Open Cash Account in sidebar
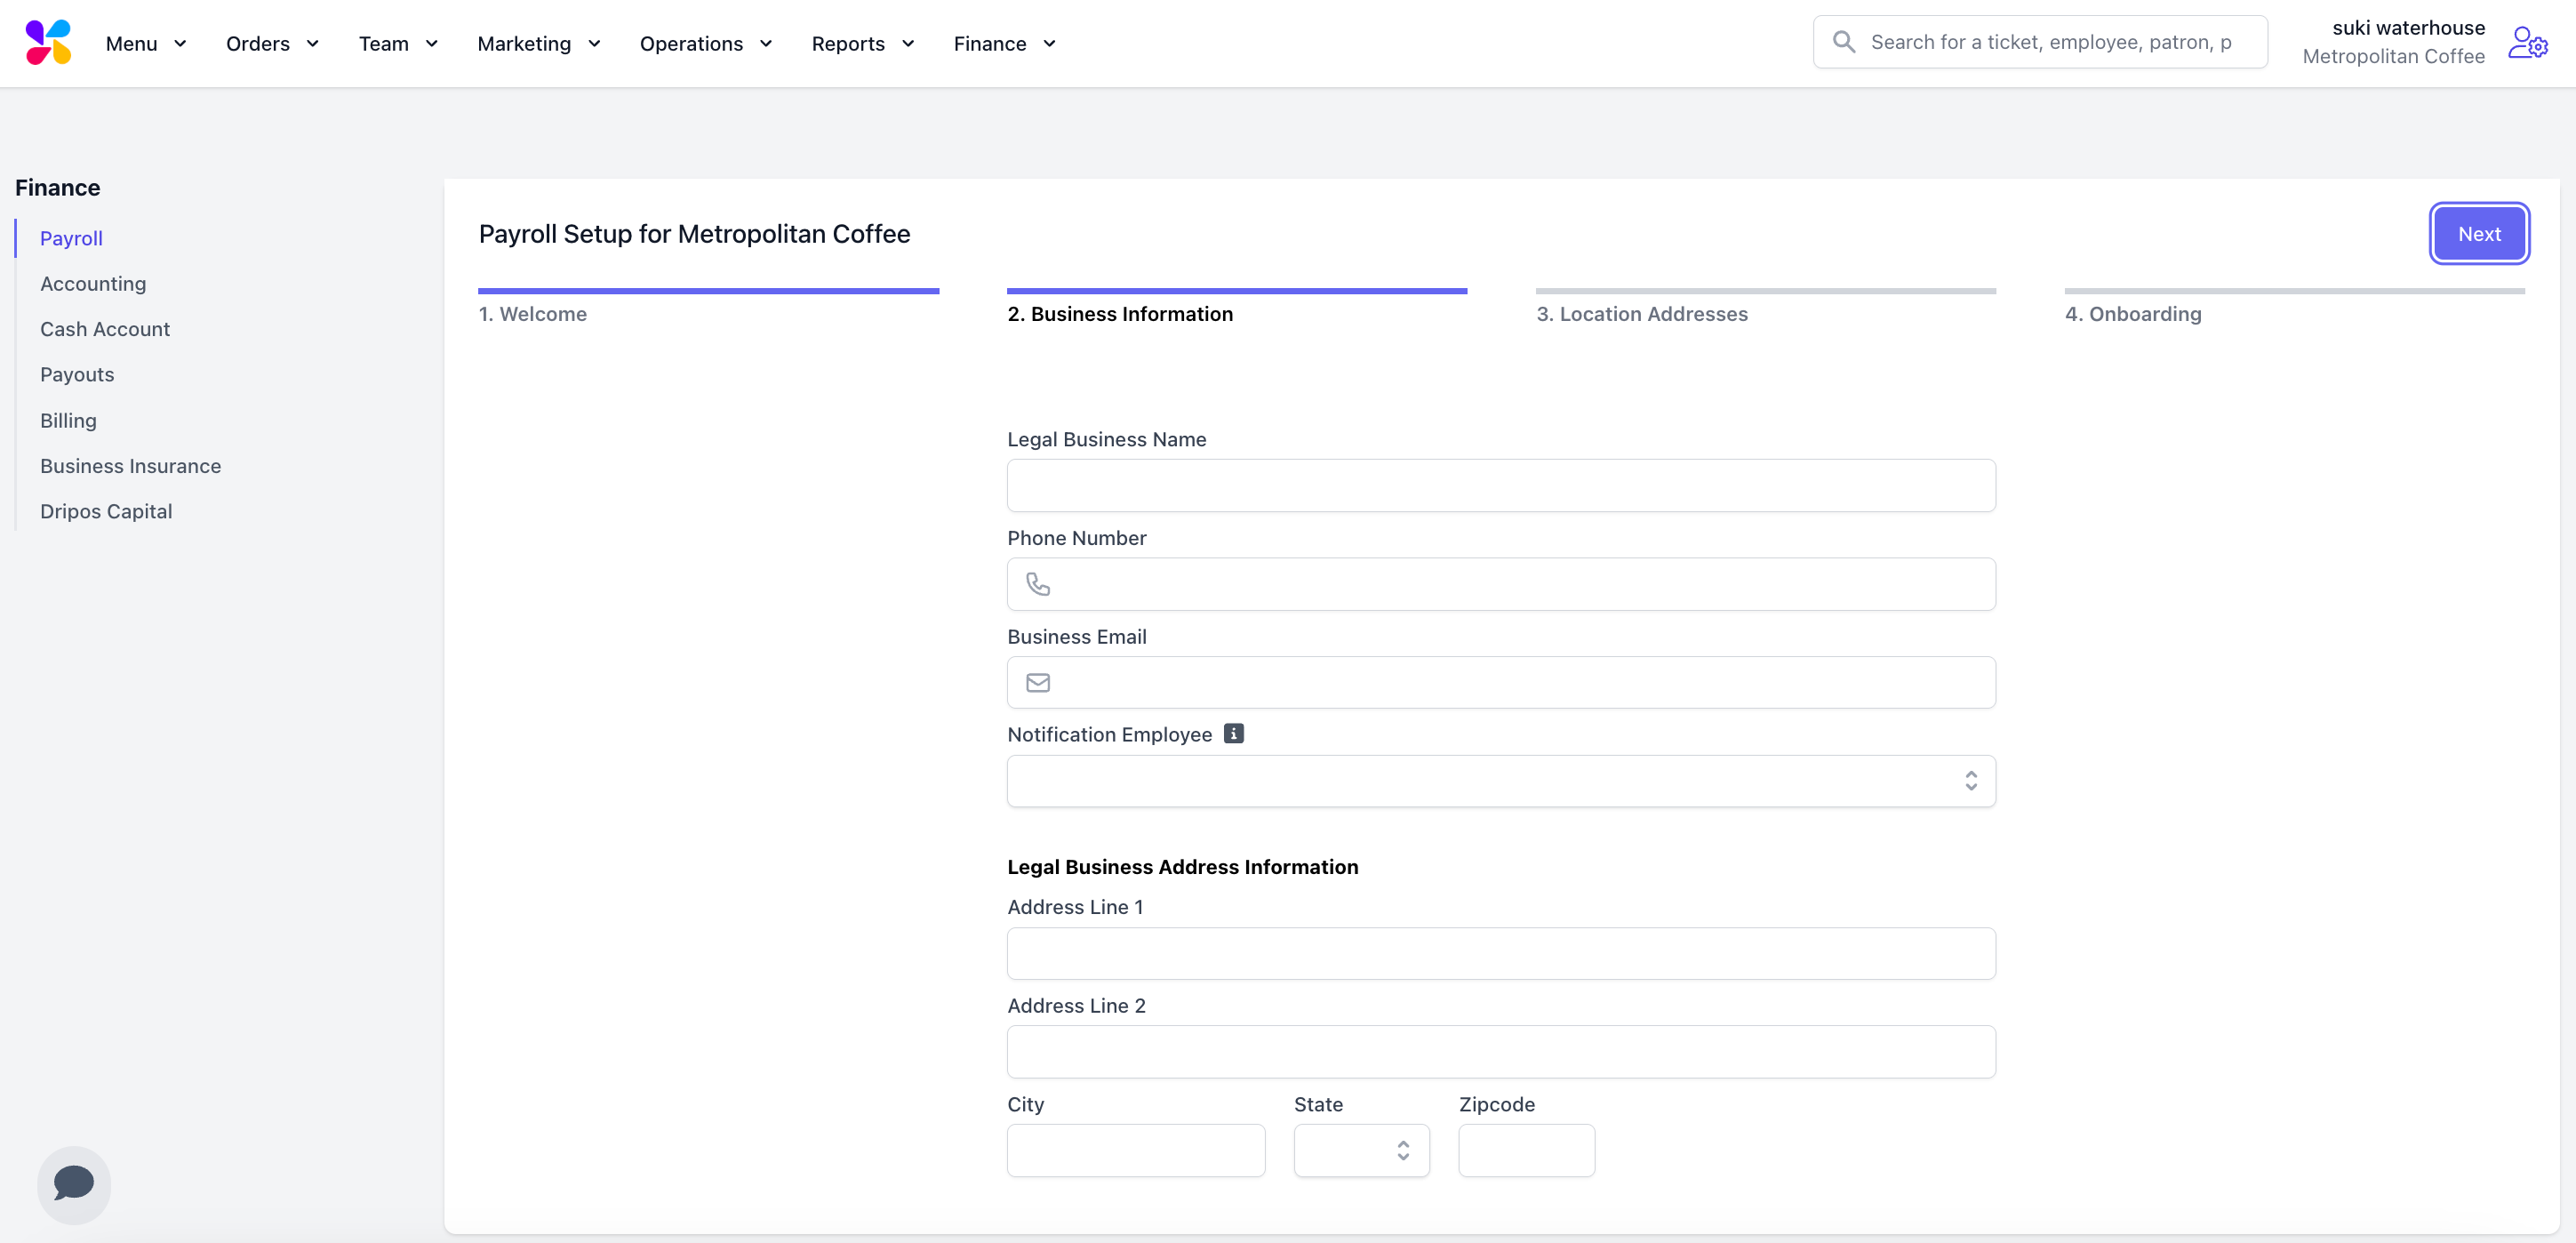This screenshot has width=2576, height=1243. coord(104,329)
